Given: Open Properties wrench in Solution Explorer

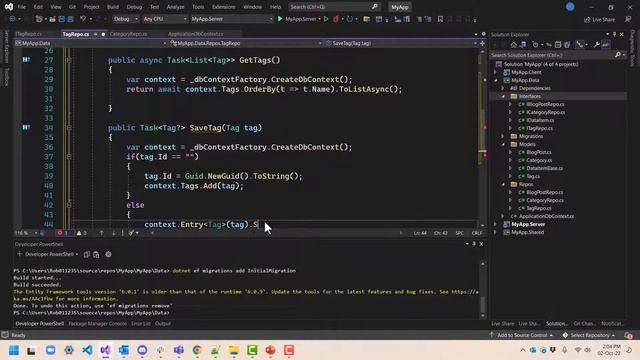Looking at the screenshot, I should tap(596, 45).
